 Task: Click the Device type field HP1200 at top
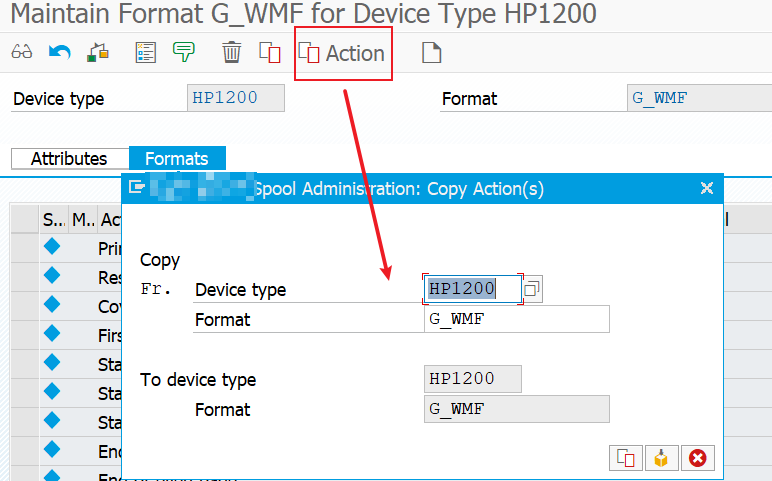pyautogui.click(x=235, y=98)
